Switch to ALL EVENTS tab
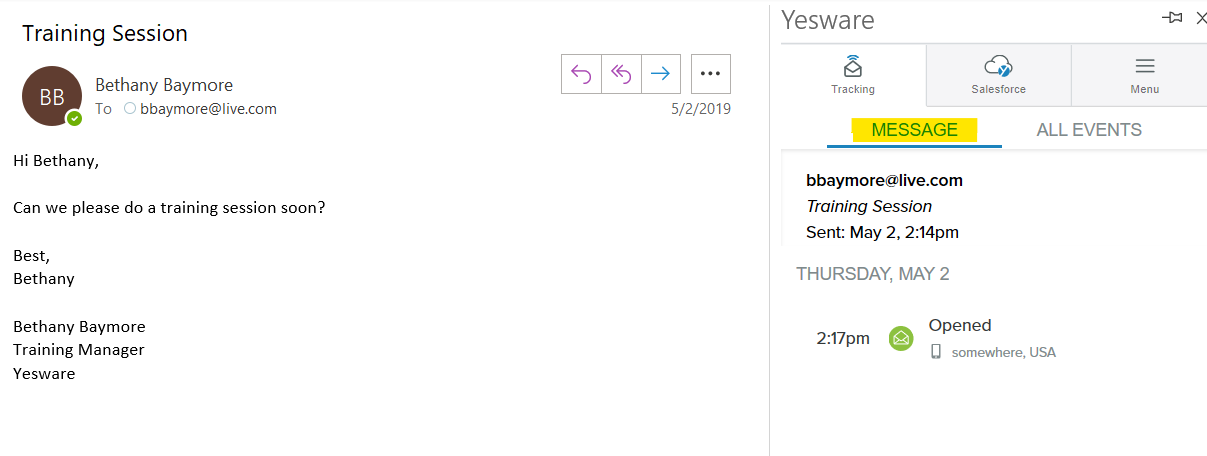The height and width of the screenshot is (456, 1207). point(1089,130)
